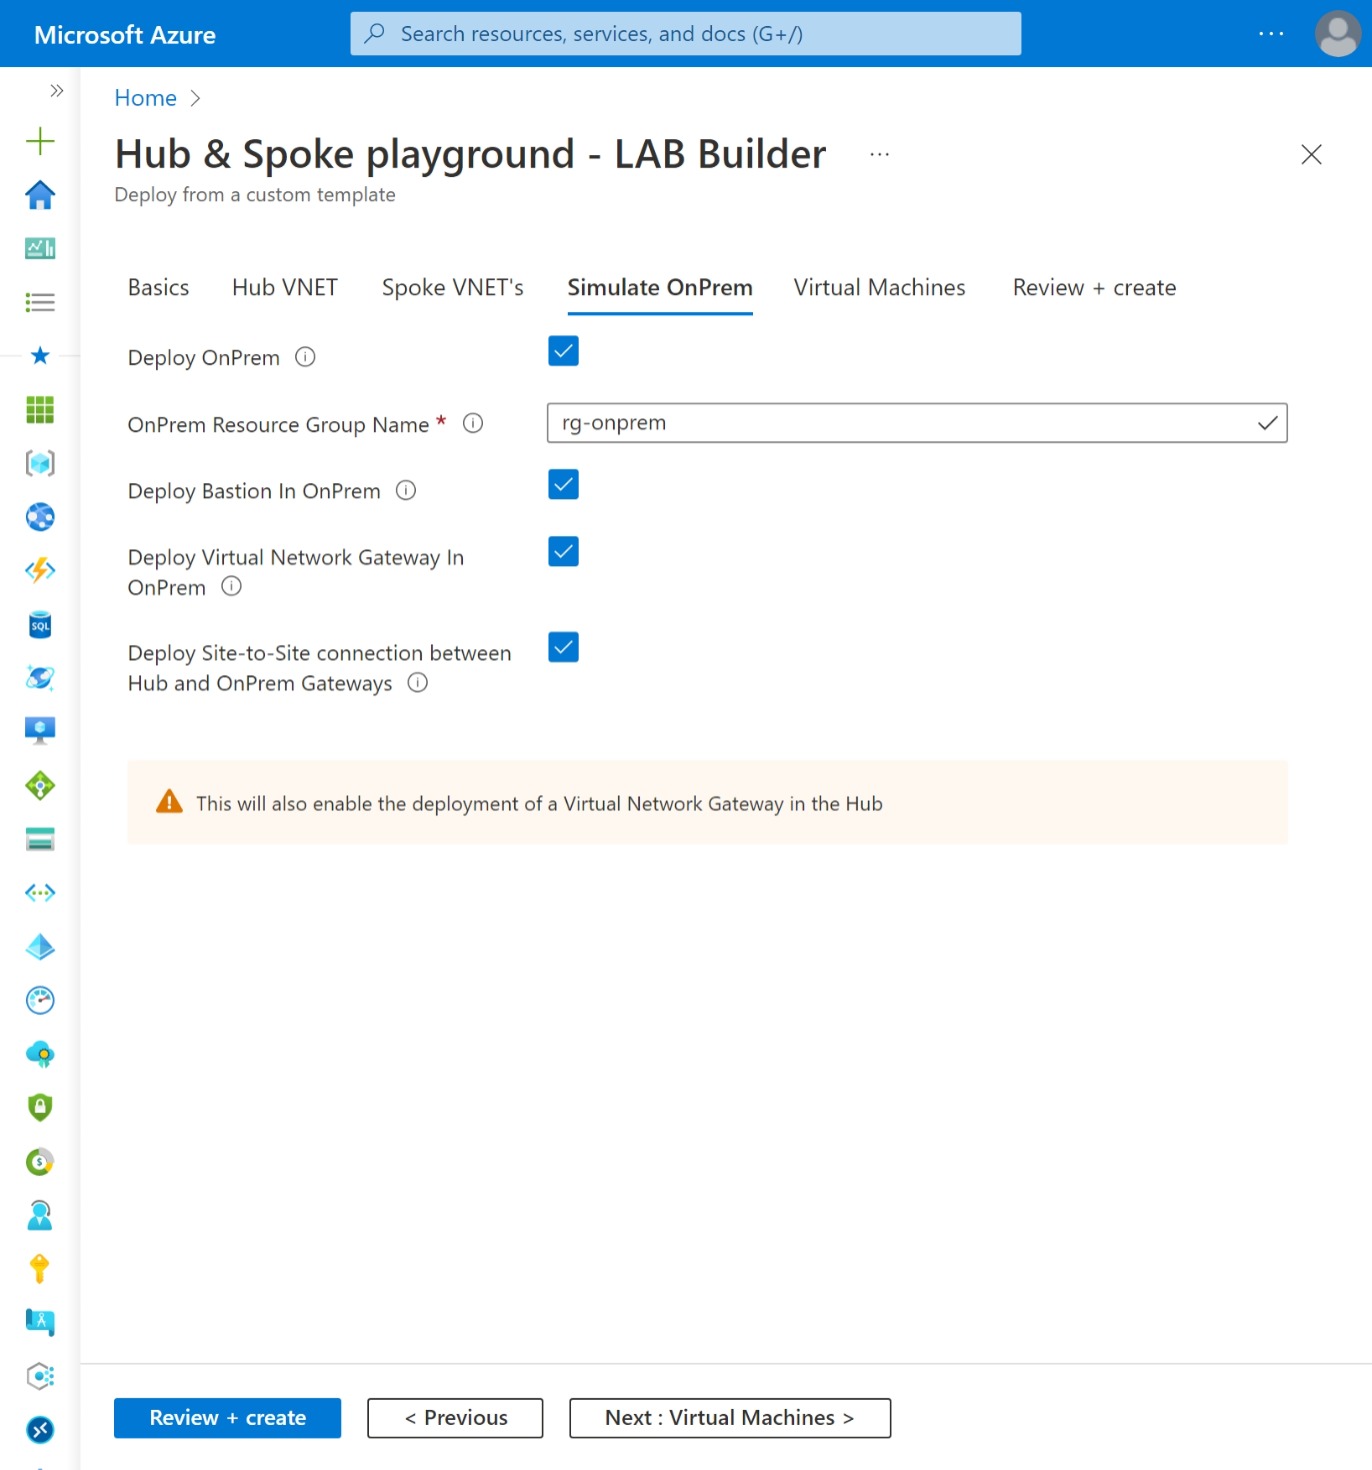Toggle Deploy Site-to-Site connection checkbox
The image size is (1372, 1470).
[x=563, y=647]
